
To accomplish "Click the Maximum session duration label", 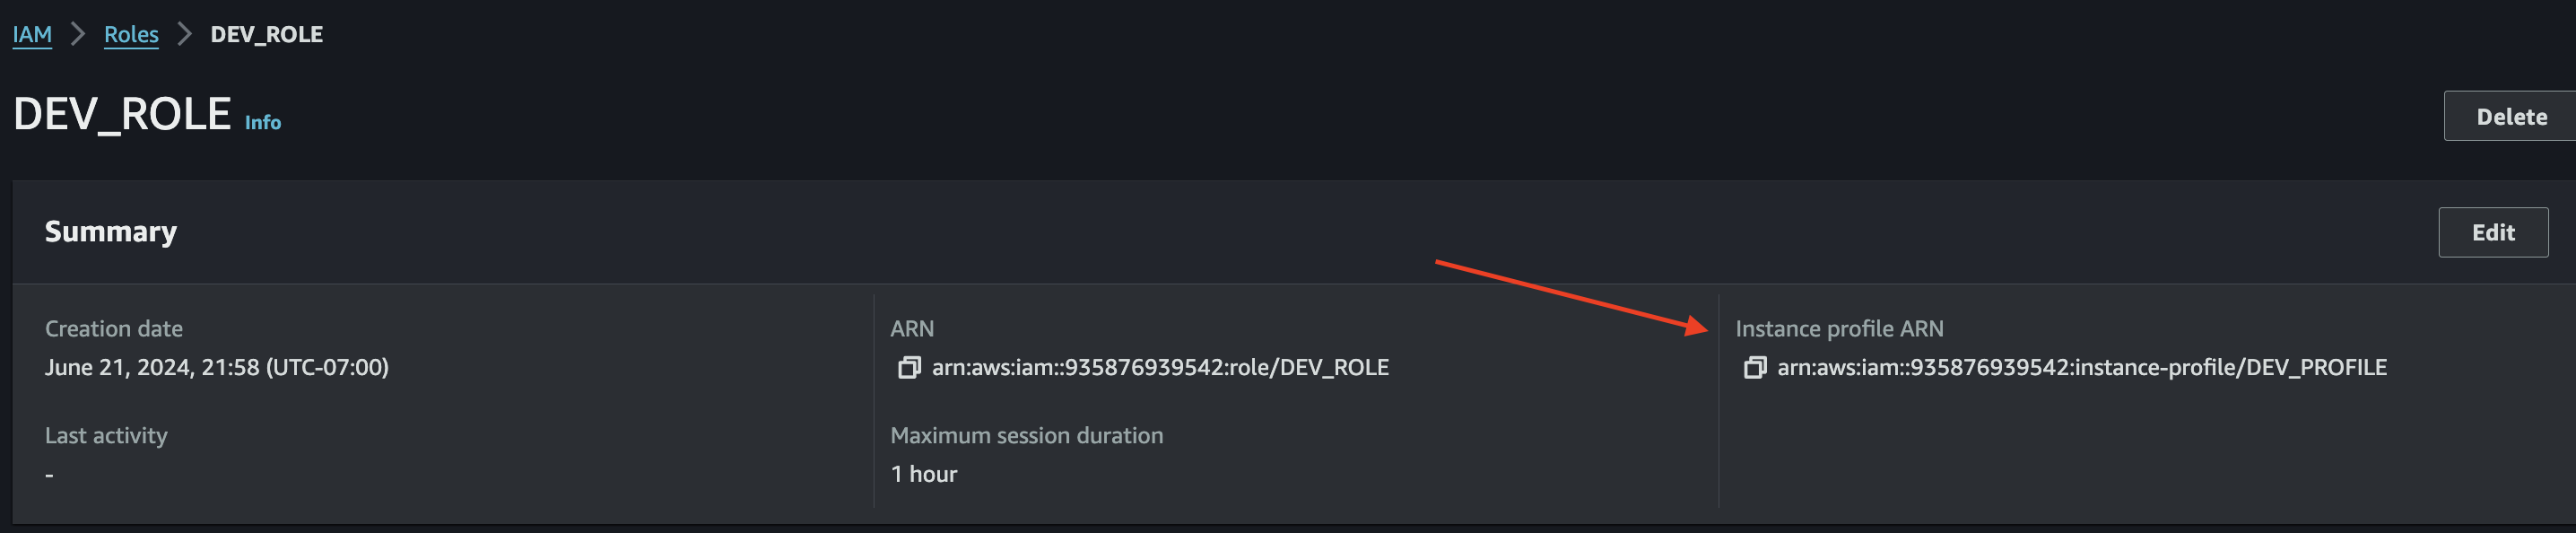I will pos(1026,435).
